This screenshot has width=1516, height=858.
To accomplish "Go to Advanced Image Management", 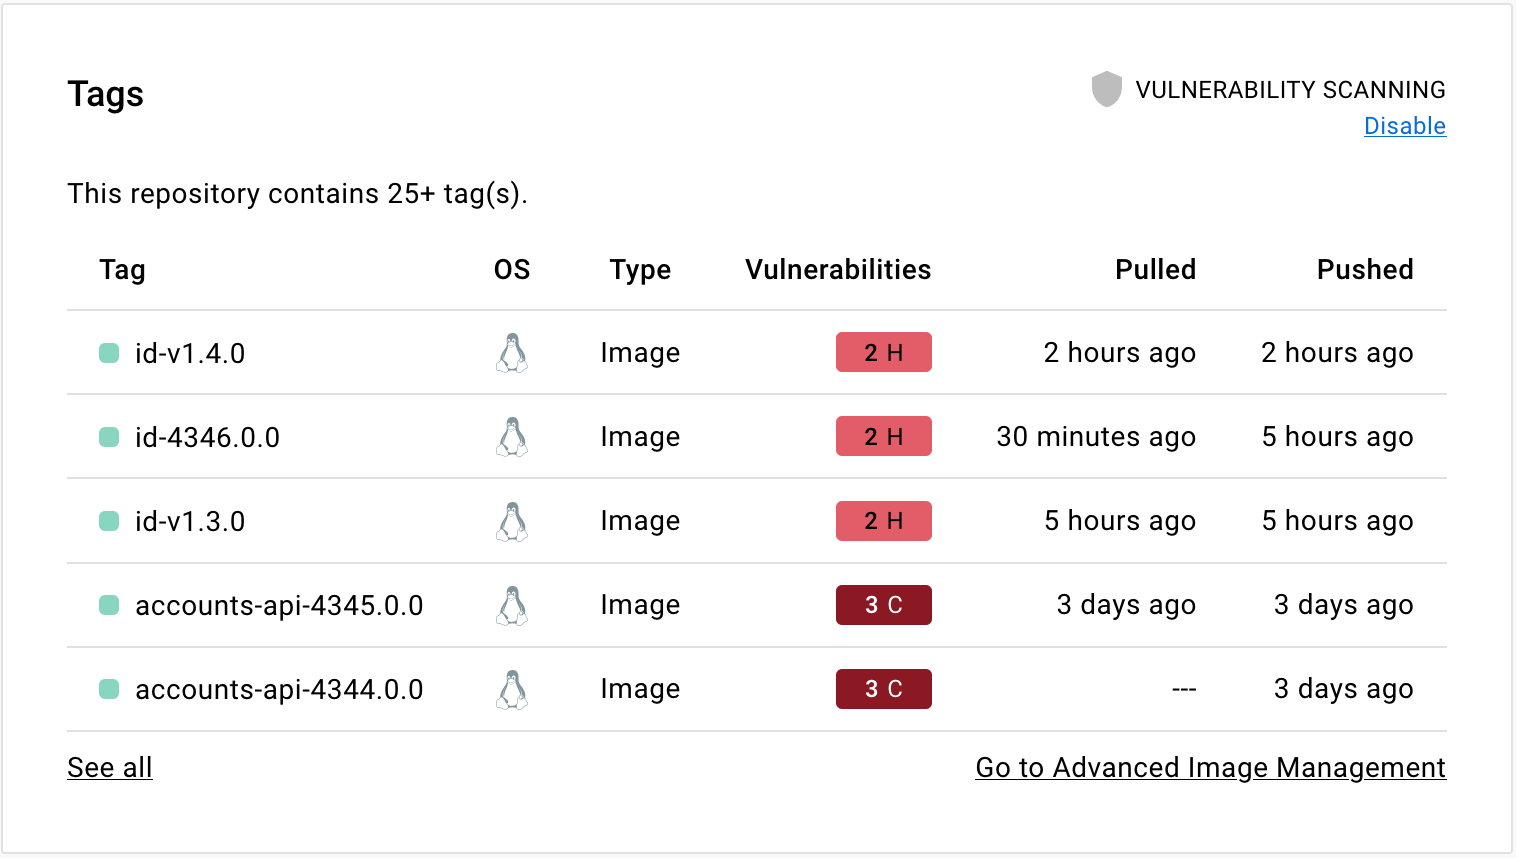I will pos(1210,767).
